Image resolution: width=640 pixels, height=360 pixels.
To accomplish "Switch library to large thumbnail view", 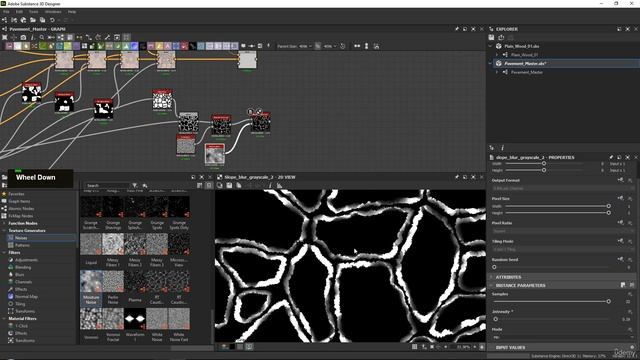I will coord(209,185).
